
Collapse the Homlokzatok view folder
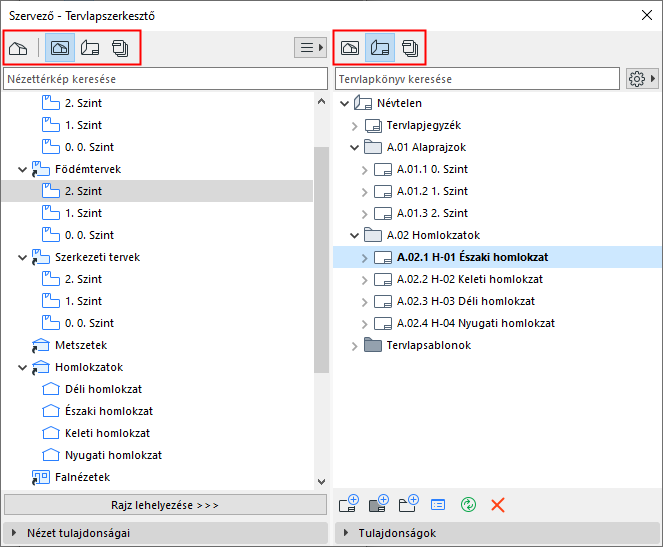click(22, 367)
